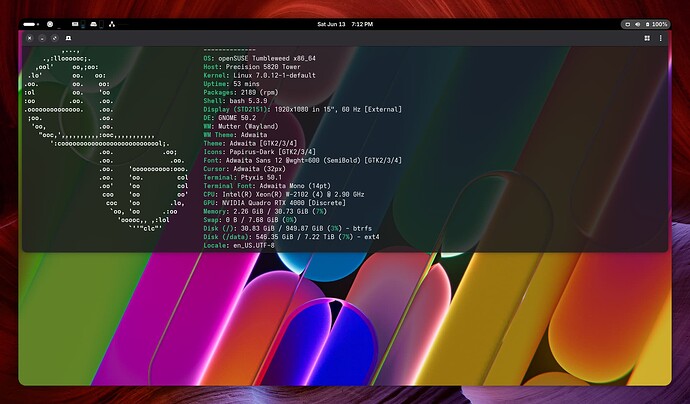Open the date and time clock menu
690x404 pixels.
coord(345,24)
